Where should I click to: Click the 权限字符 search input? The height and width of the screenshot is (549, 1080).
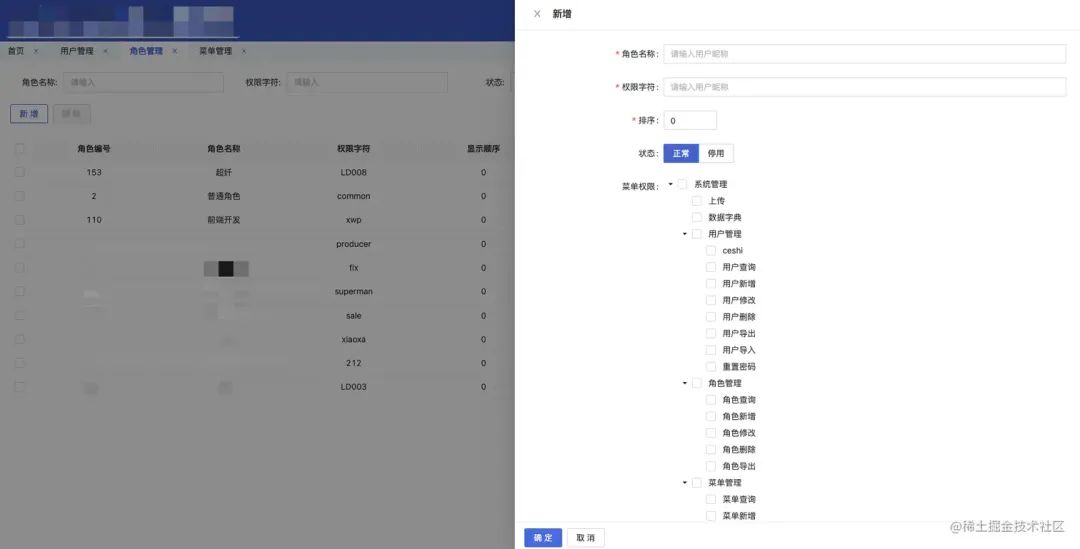pos(367,83)
